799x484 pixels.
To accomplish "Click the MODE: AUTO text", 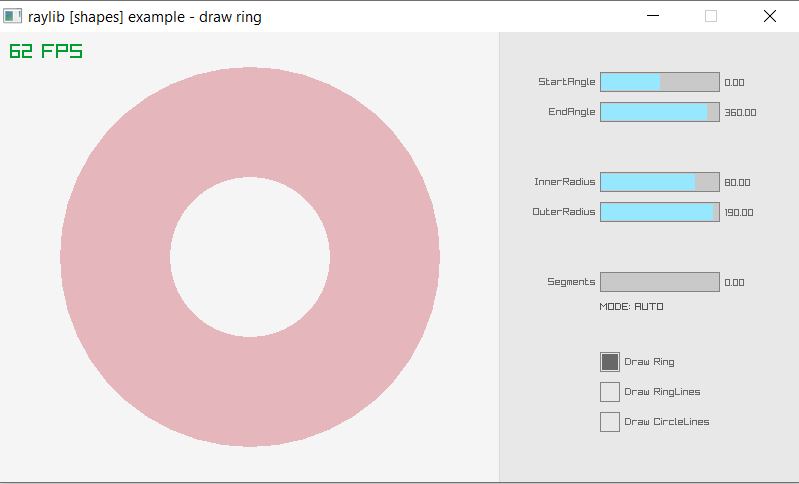I will 631,307.
